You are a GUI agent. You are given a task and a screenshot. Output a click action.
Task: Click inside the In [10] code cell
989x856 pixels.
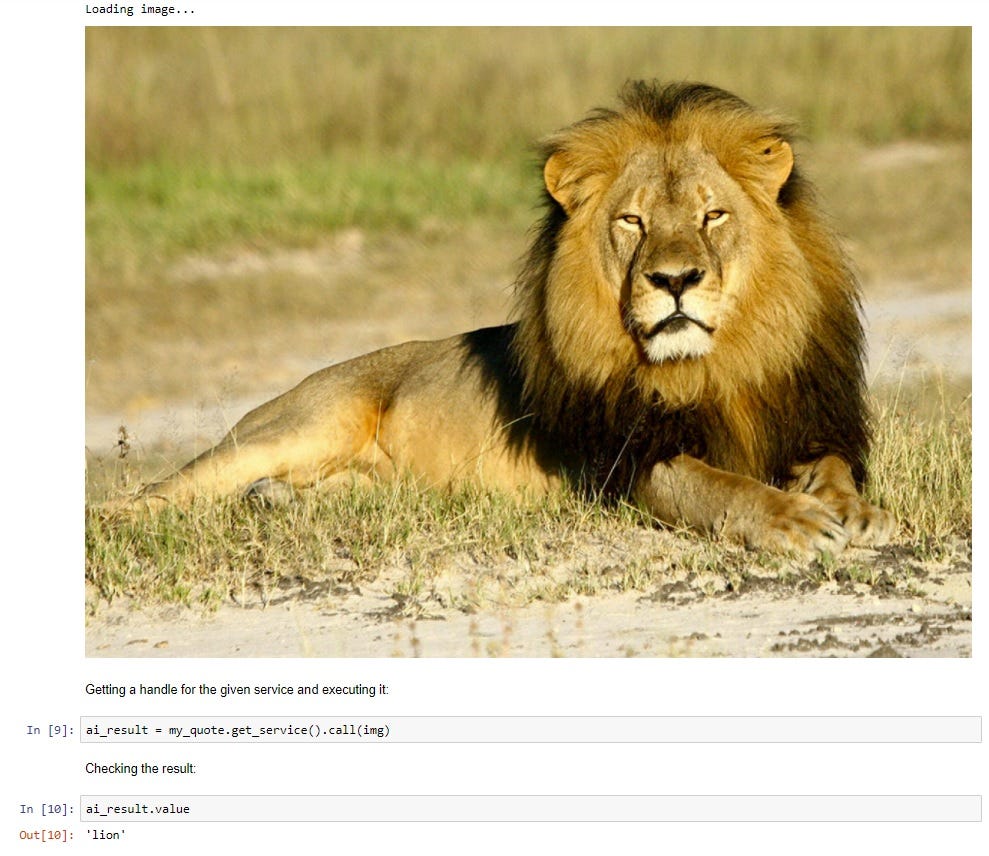(x=530, y=808)
